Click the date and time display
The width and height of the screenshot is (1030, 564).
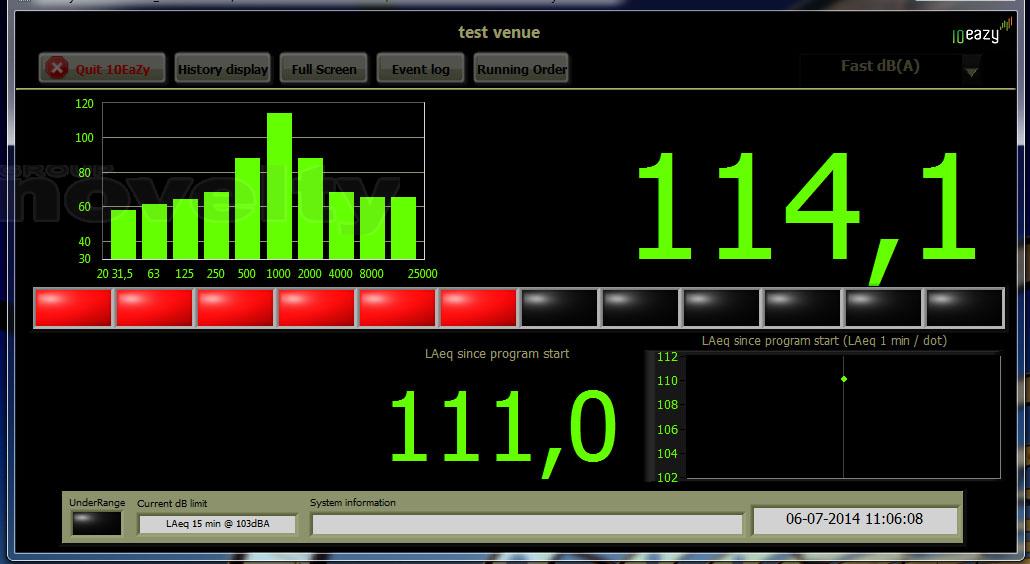pos(854,520)
